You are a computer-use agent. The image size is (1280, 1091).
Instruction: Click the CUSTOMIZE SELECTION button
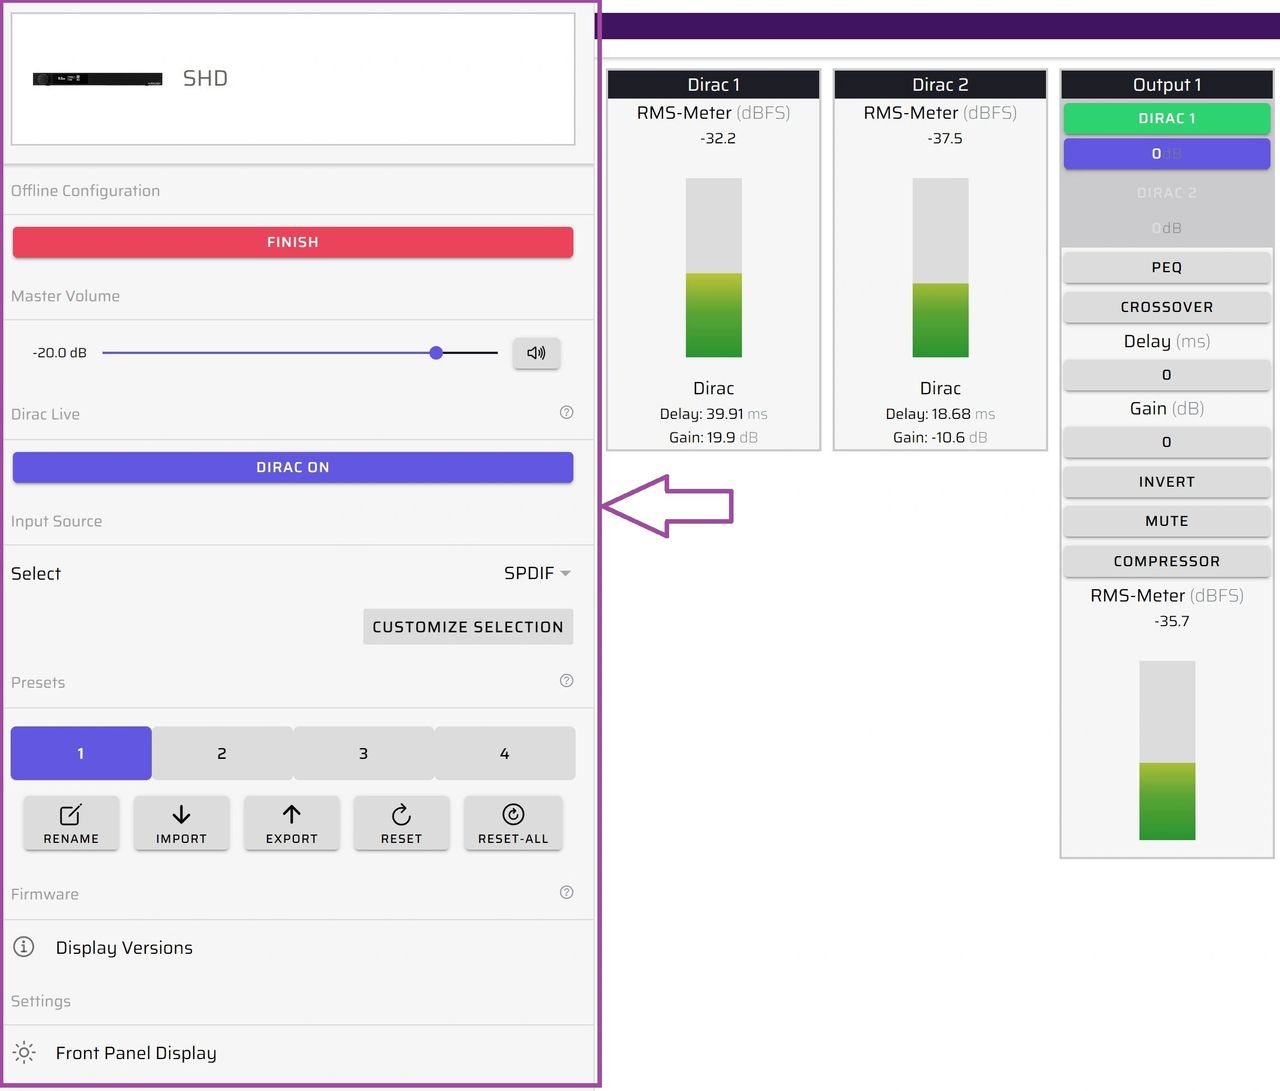[468, 627]
